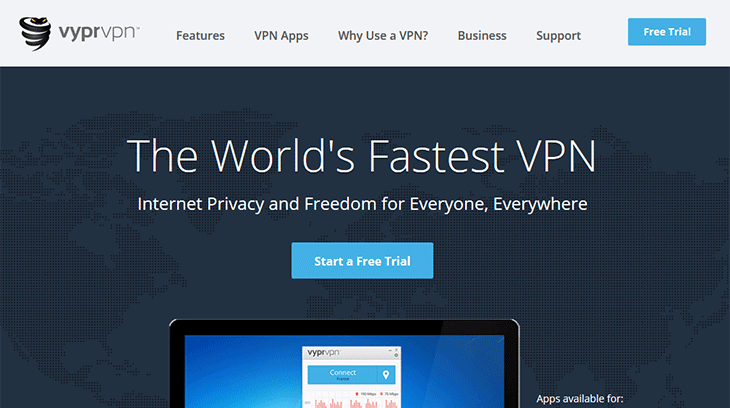Click the speed graph in app preview

click(351, 400)
